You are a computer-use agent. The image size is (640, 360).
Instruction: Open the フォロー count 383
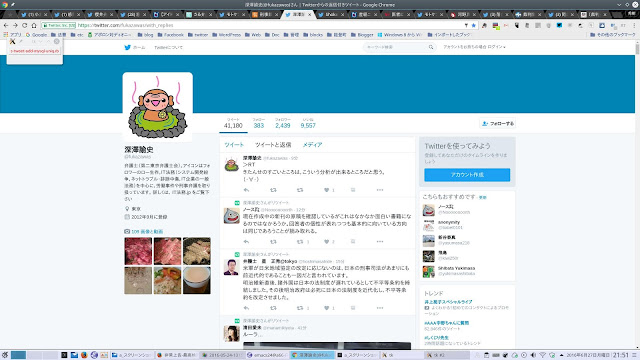[259, 123]
